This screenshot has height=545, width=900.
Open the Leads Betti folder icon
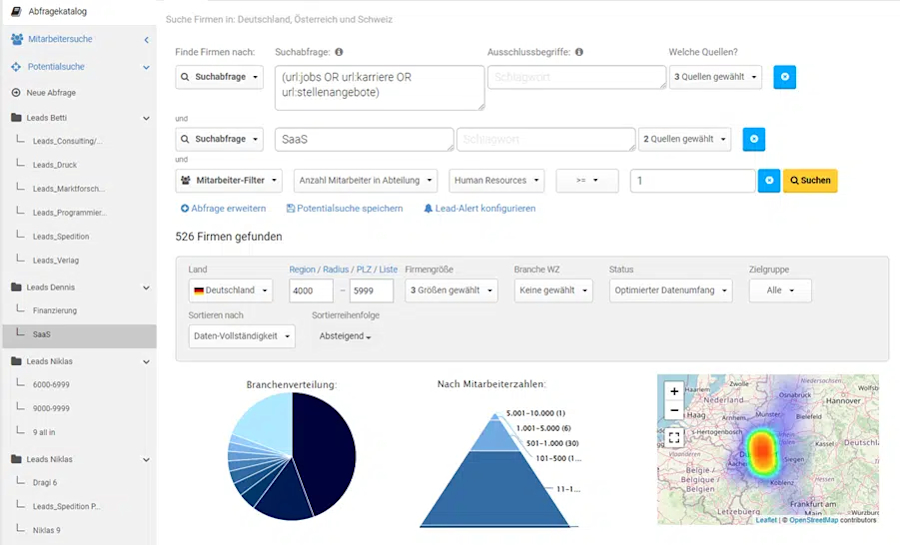click(x=17, y=118)
